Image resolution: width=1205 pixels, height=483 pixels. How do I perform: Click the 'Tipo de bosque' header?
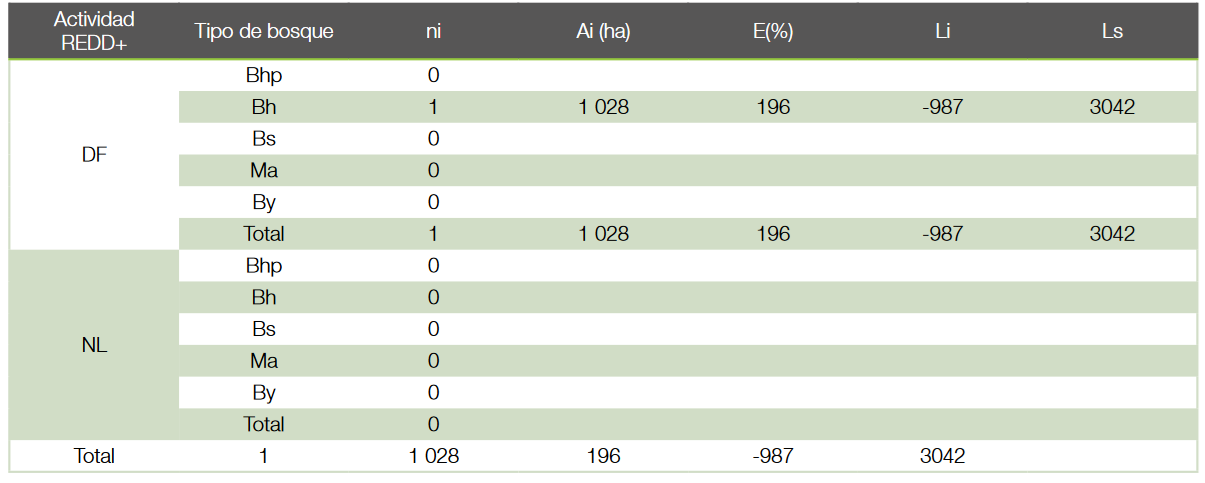point(264,31)
